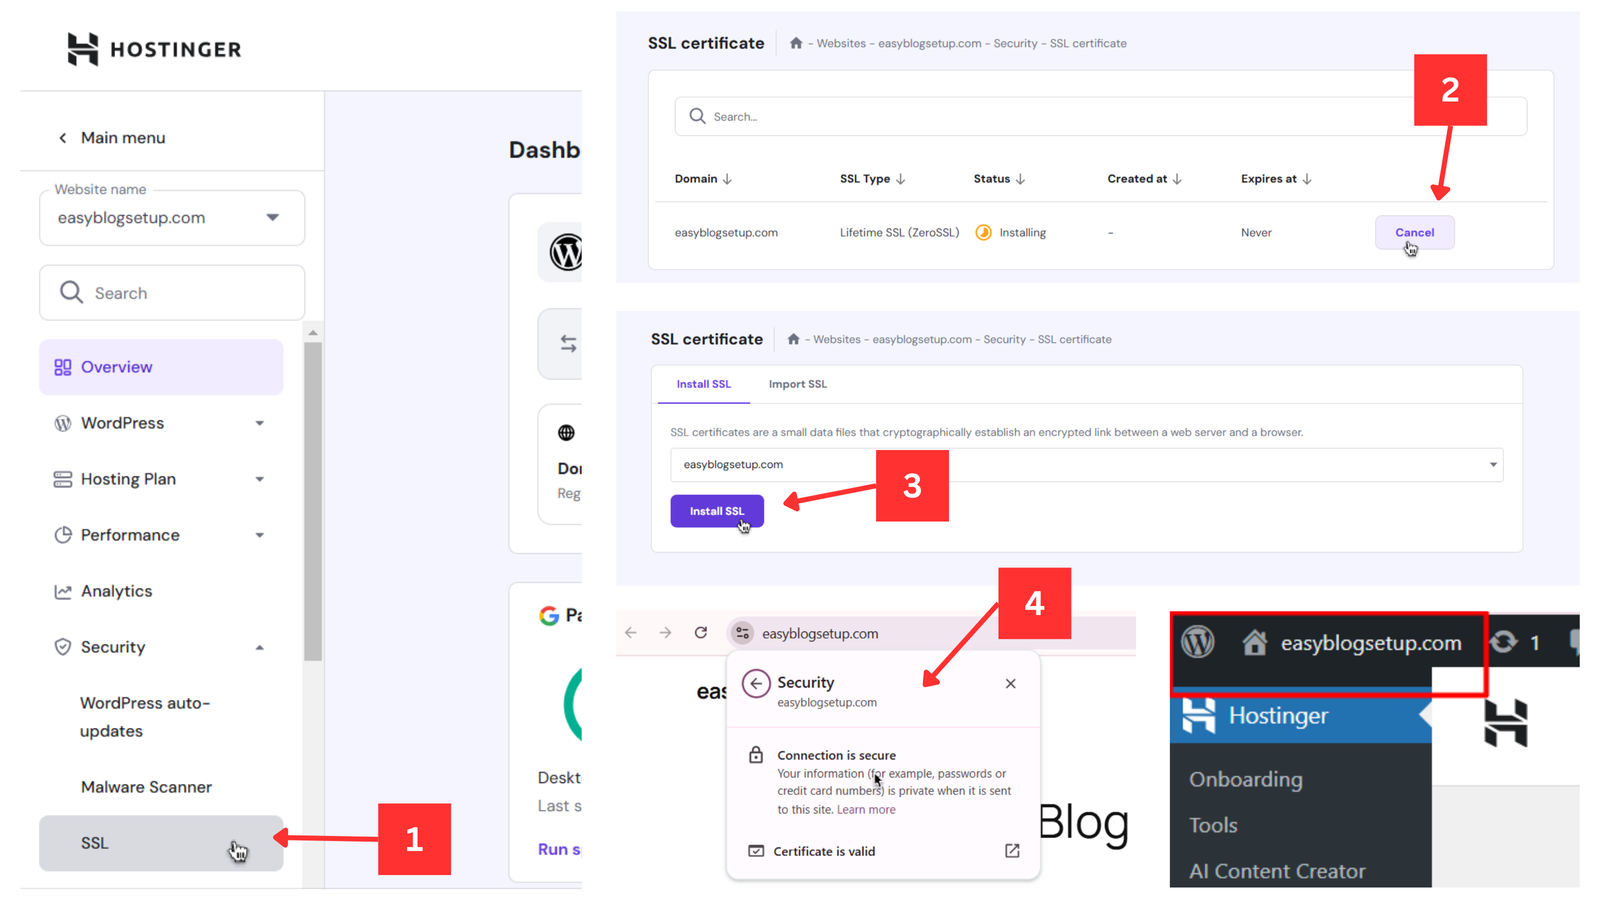
Task: Click the updates icon in admin bar
Action: (1504, 642)
